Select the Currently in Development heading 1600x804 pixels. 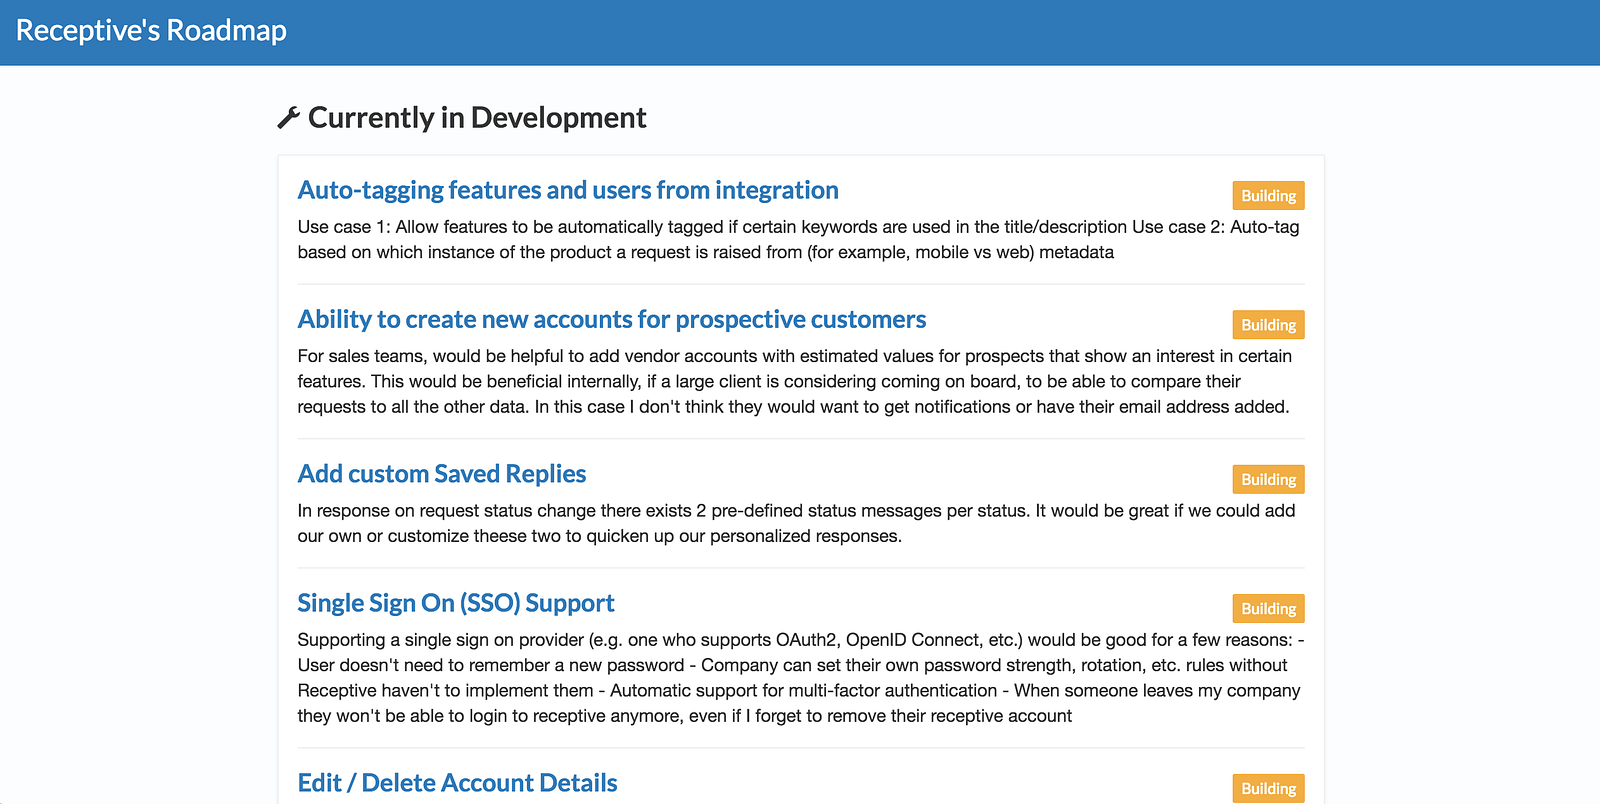click(477, 118)
